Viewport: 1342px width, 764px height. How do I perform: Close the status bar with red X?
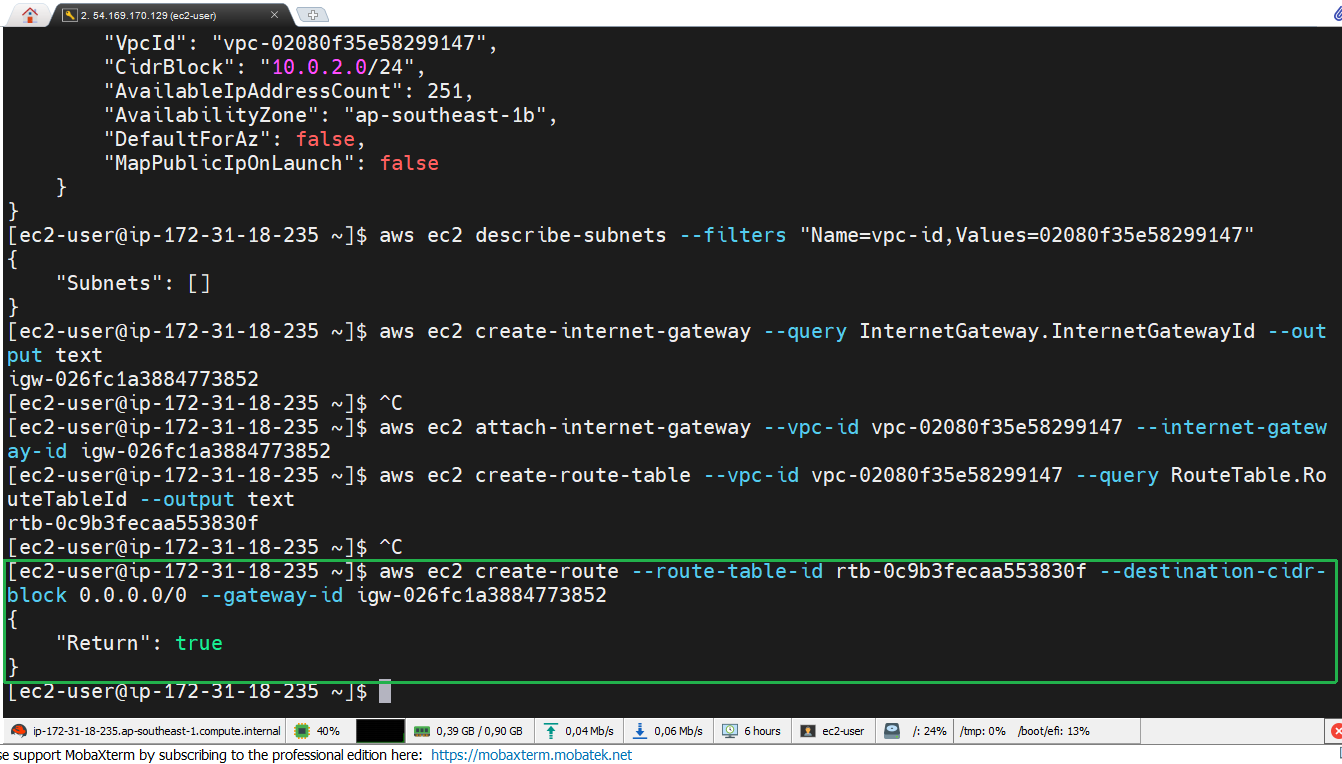1335,731
